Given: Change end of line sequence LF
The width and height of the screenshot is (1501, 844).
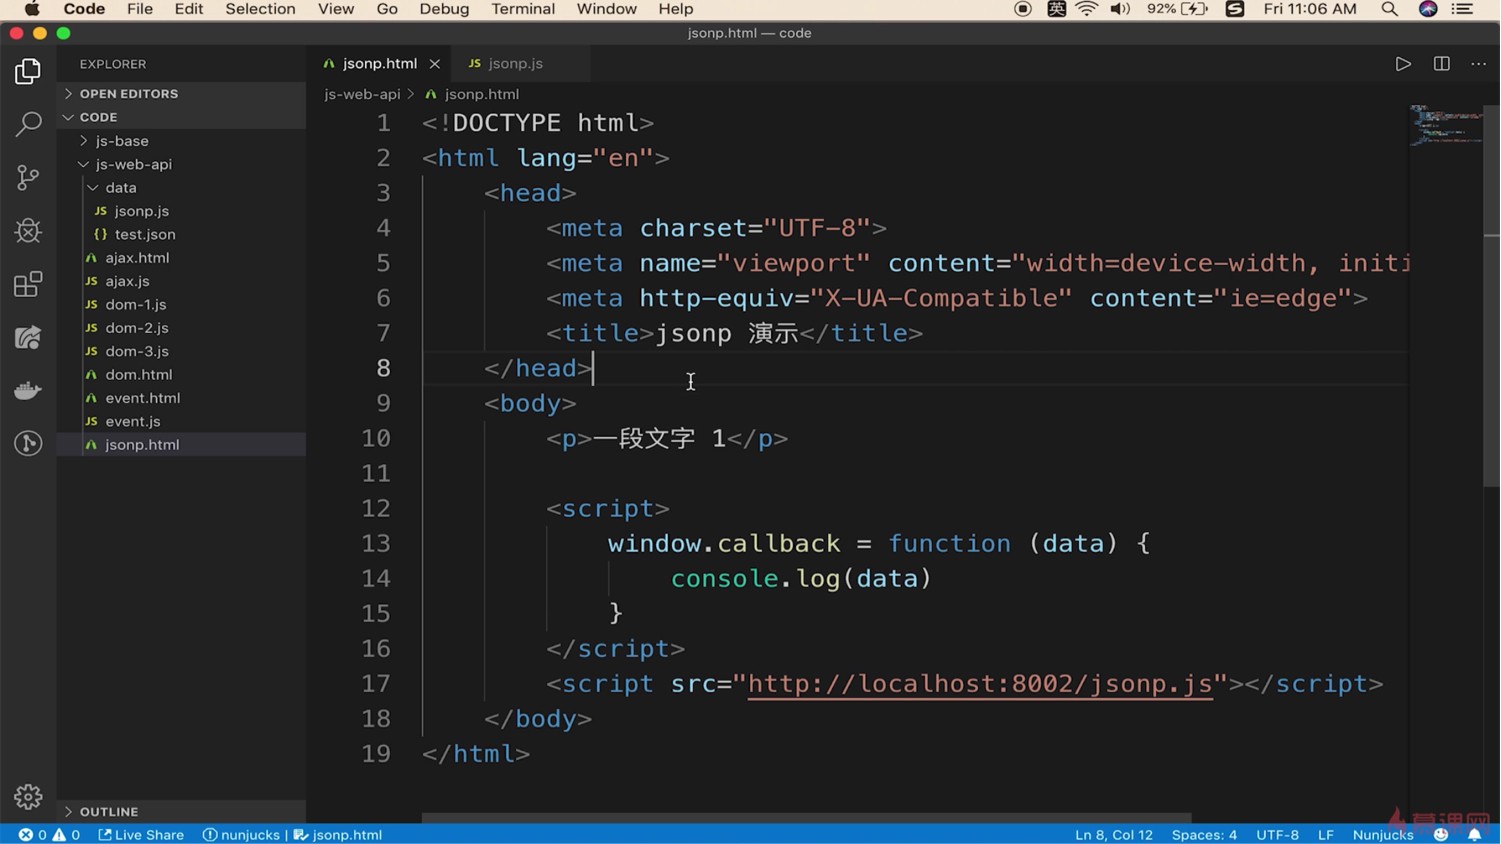Looking at the screenshot, I should 1326,835.
